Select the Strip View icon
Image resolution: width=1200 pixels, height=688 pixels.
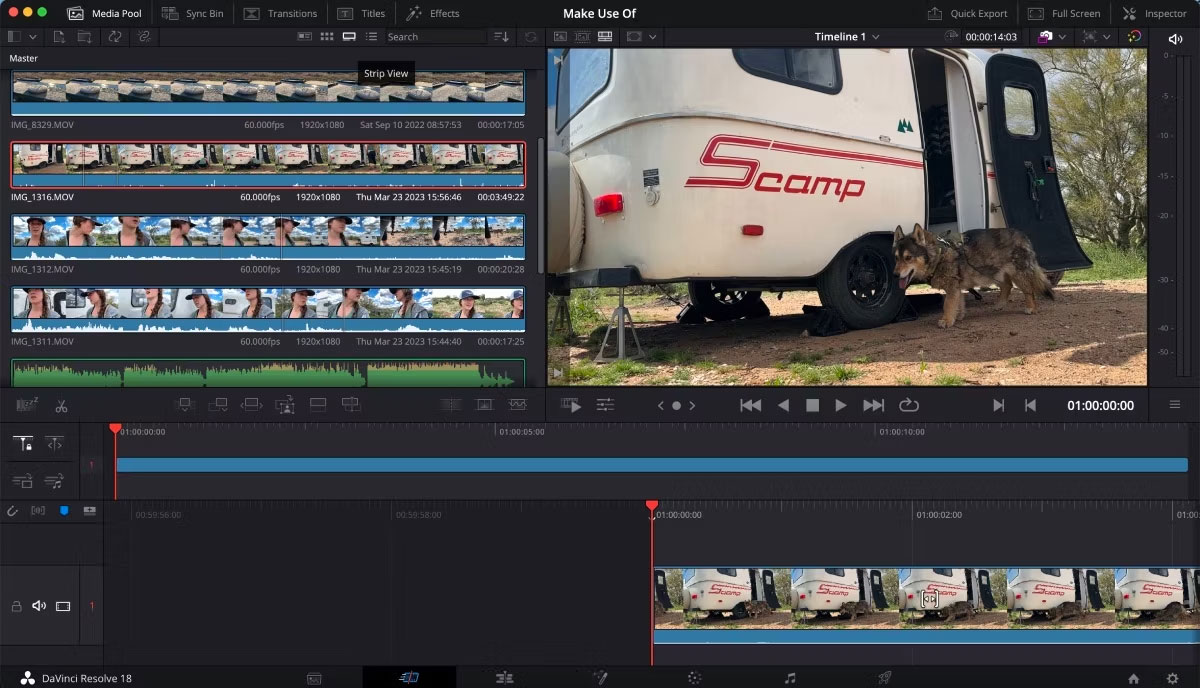point(349,37)
